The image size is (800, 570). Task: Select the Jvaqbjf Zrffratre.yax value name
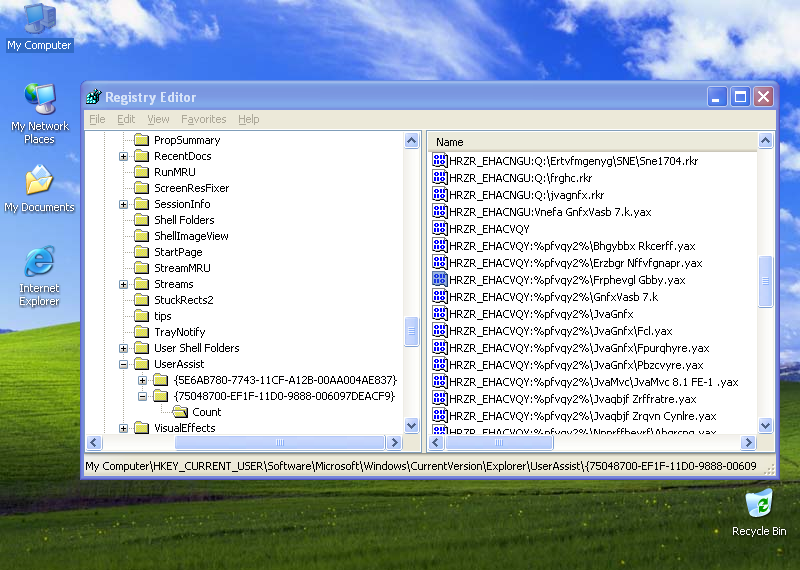pos(572,399)
